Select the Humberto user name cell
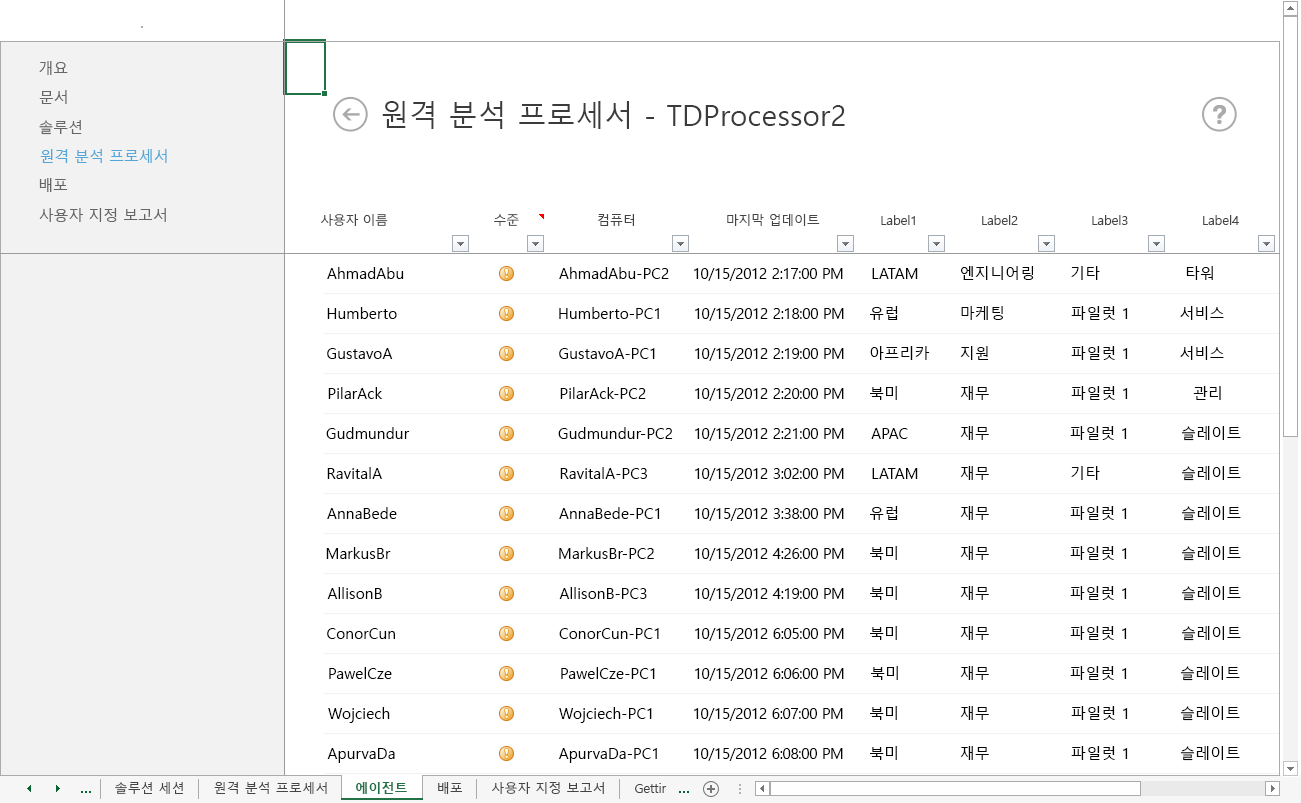The image size is (1301, 803). [361, 313]
